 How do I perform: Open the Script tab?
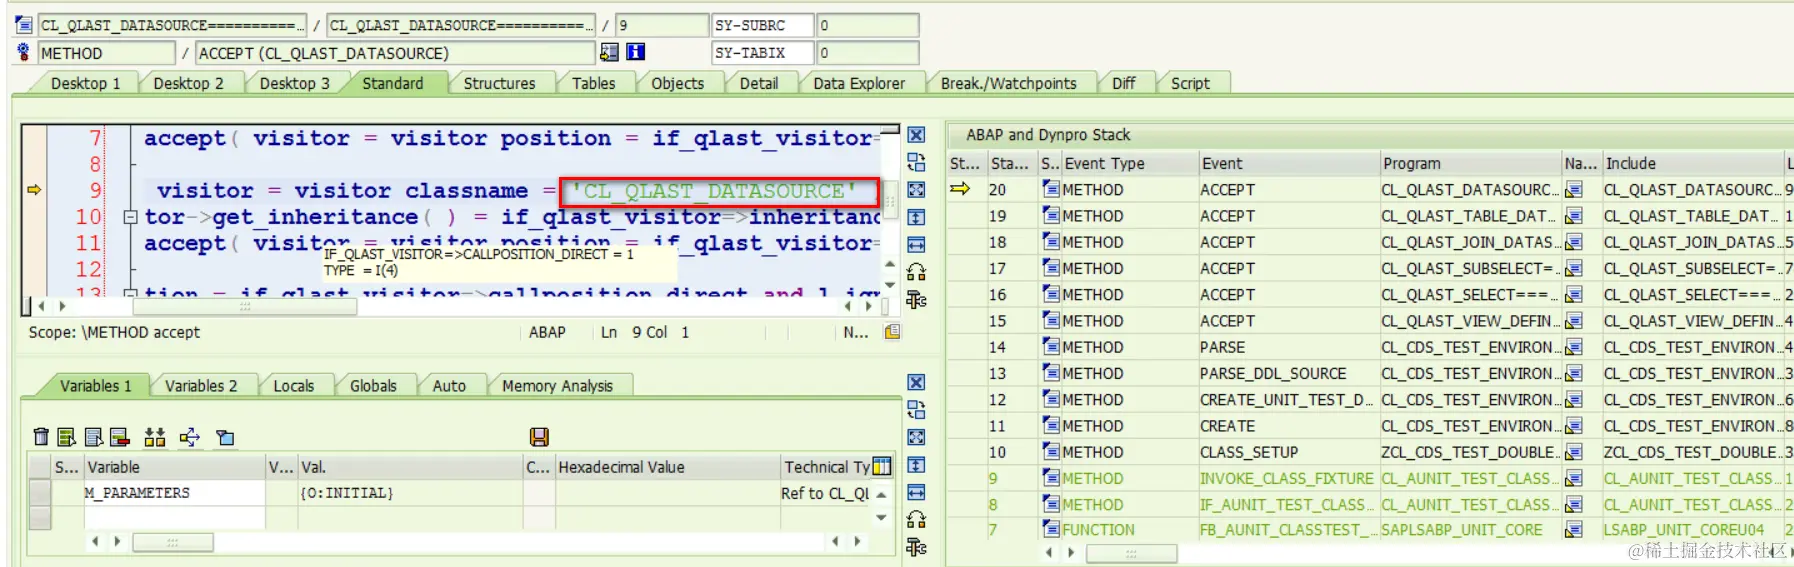click(1190, 83)
